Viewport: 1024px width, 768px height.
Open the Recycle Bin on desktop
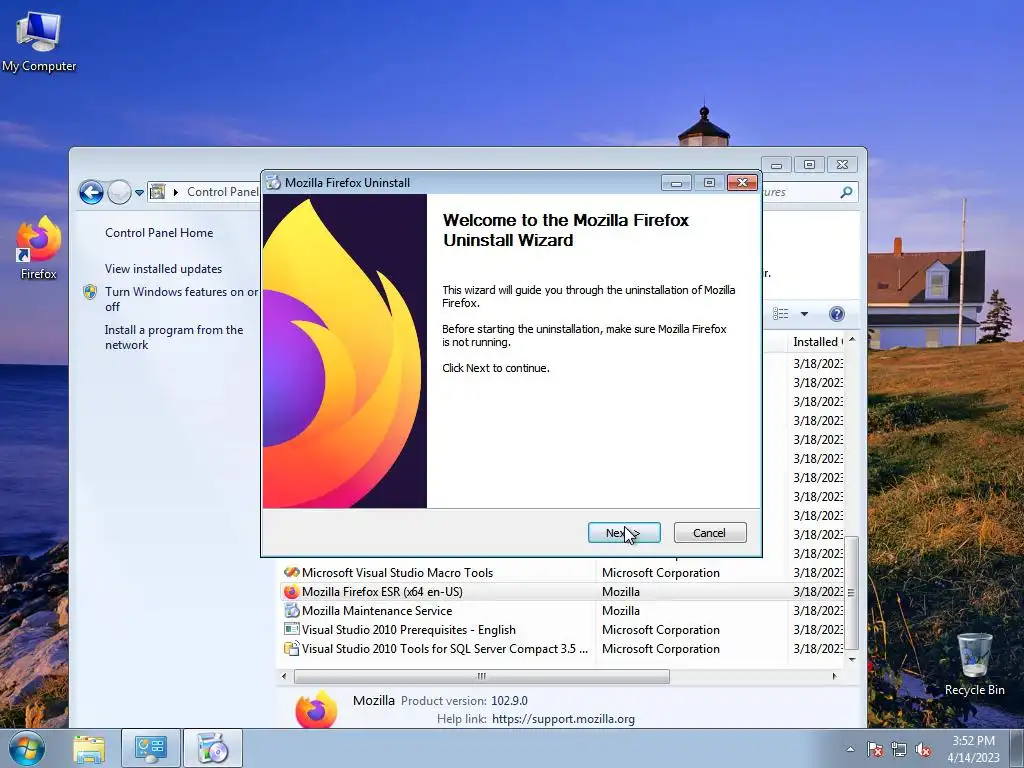tap(974, 664)
